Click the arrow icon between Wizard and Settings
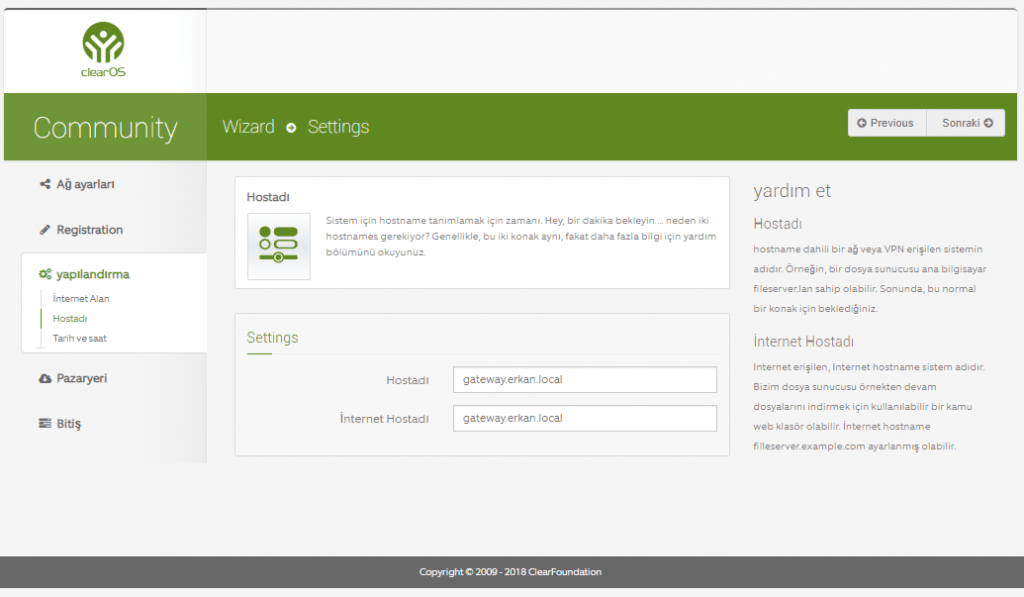The width and height of the screenshot is (1024, 597). click(291, 128)
